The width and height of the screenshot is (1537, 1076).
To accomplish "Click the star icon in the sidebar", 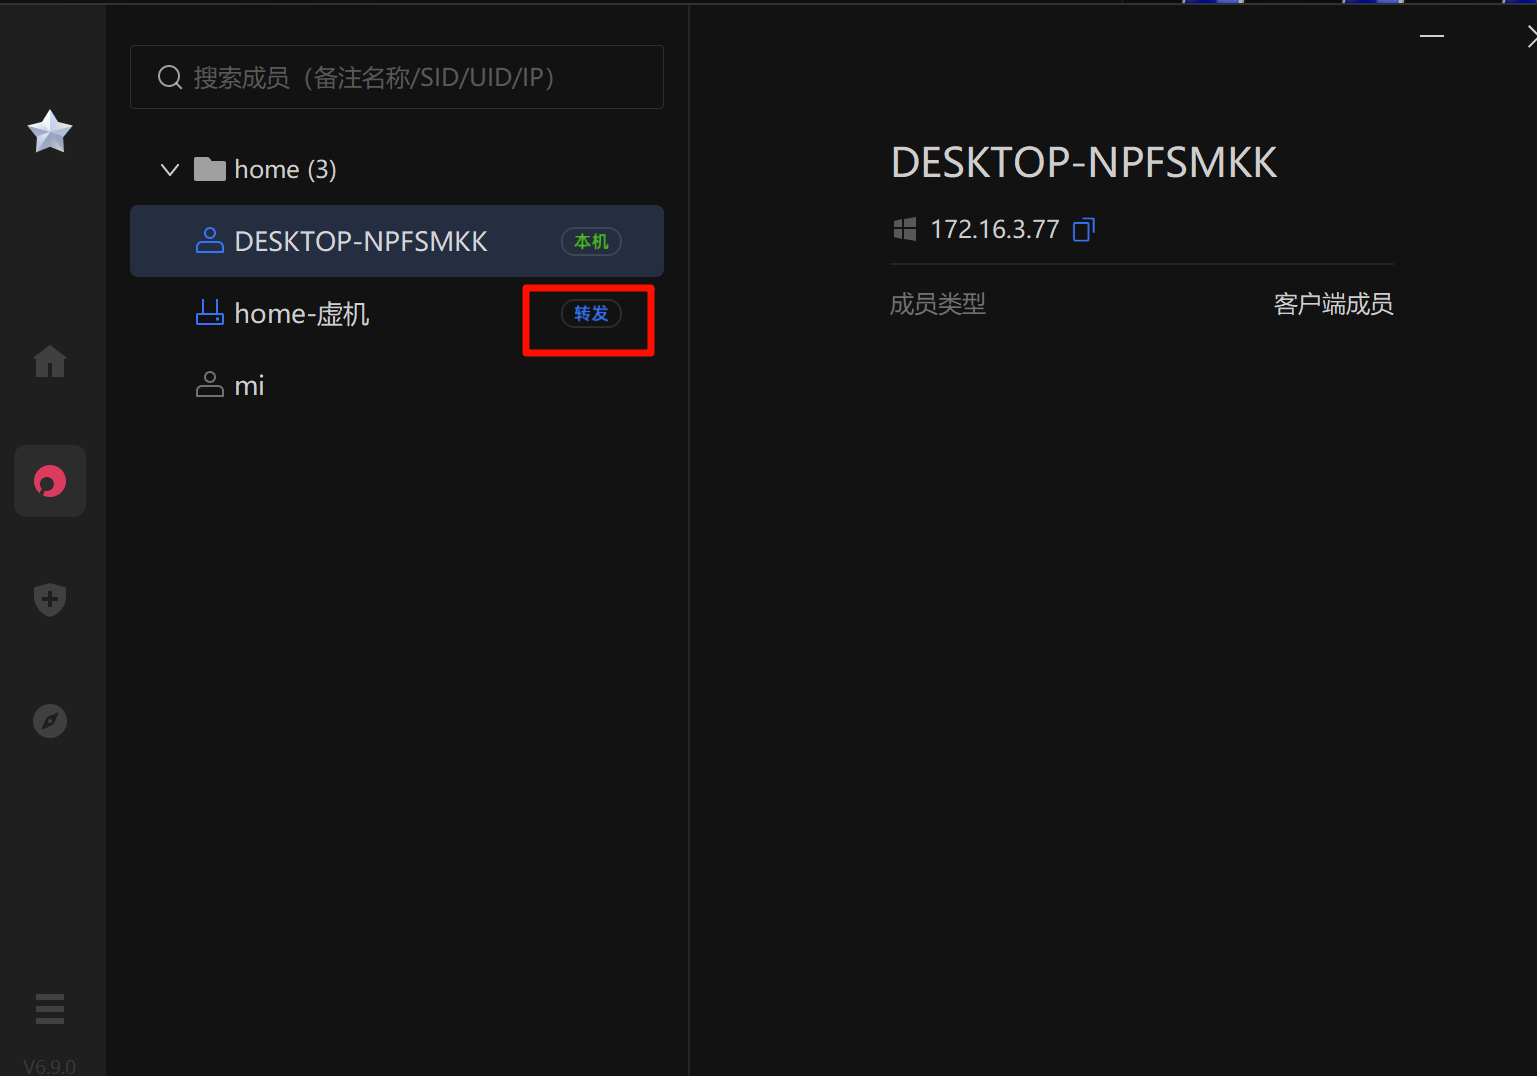I will point(50,131).
